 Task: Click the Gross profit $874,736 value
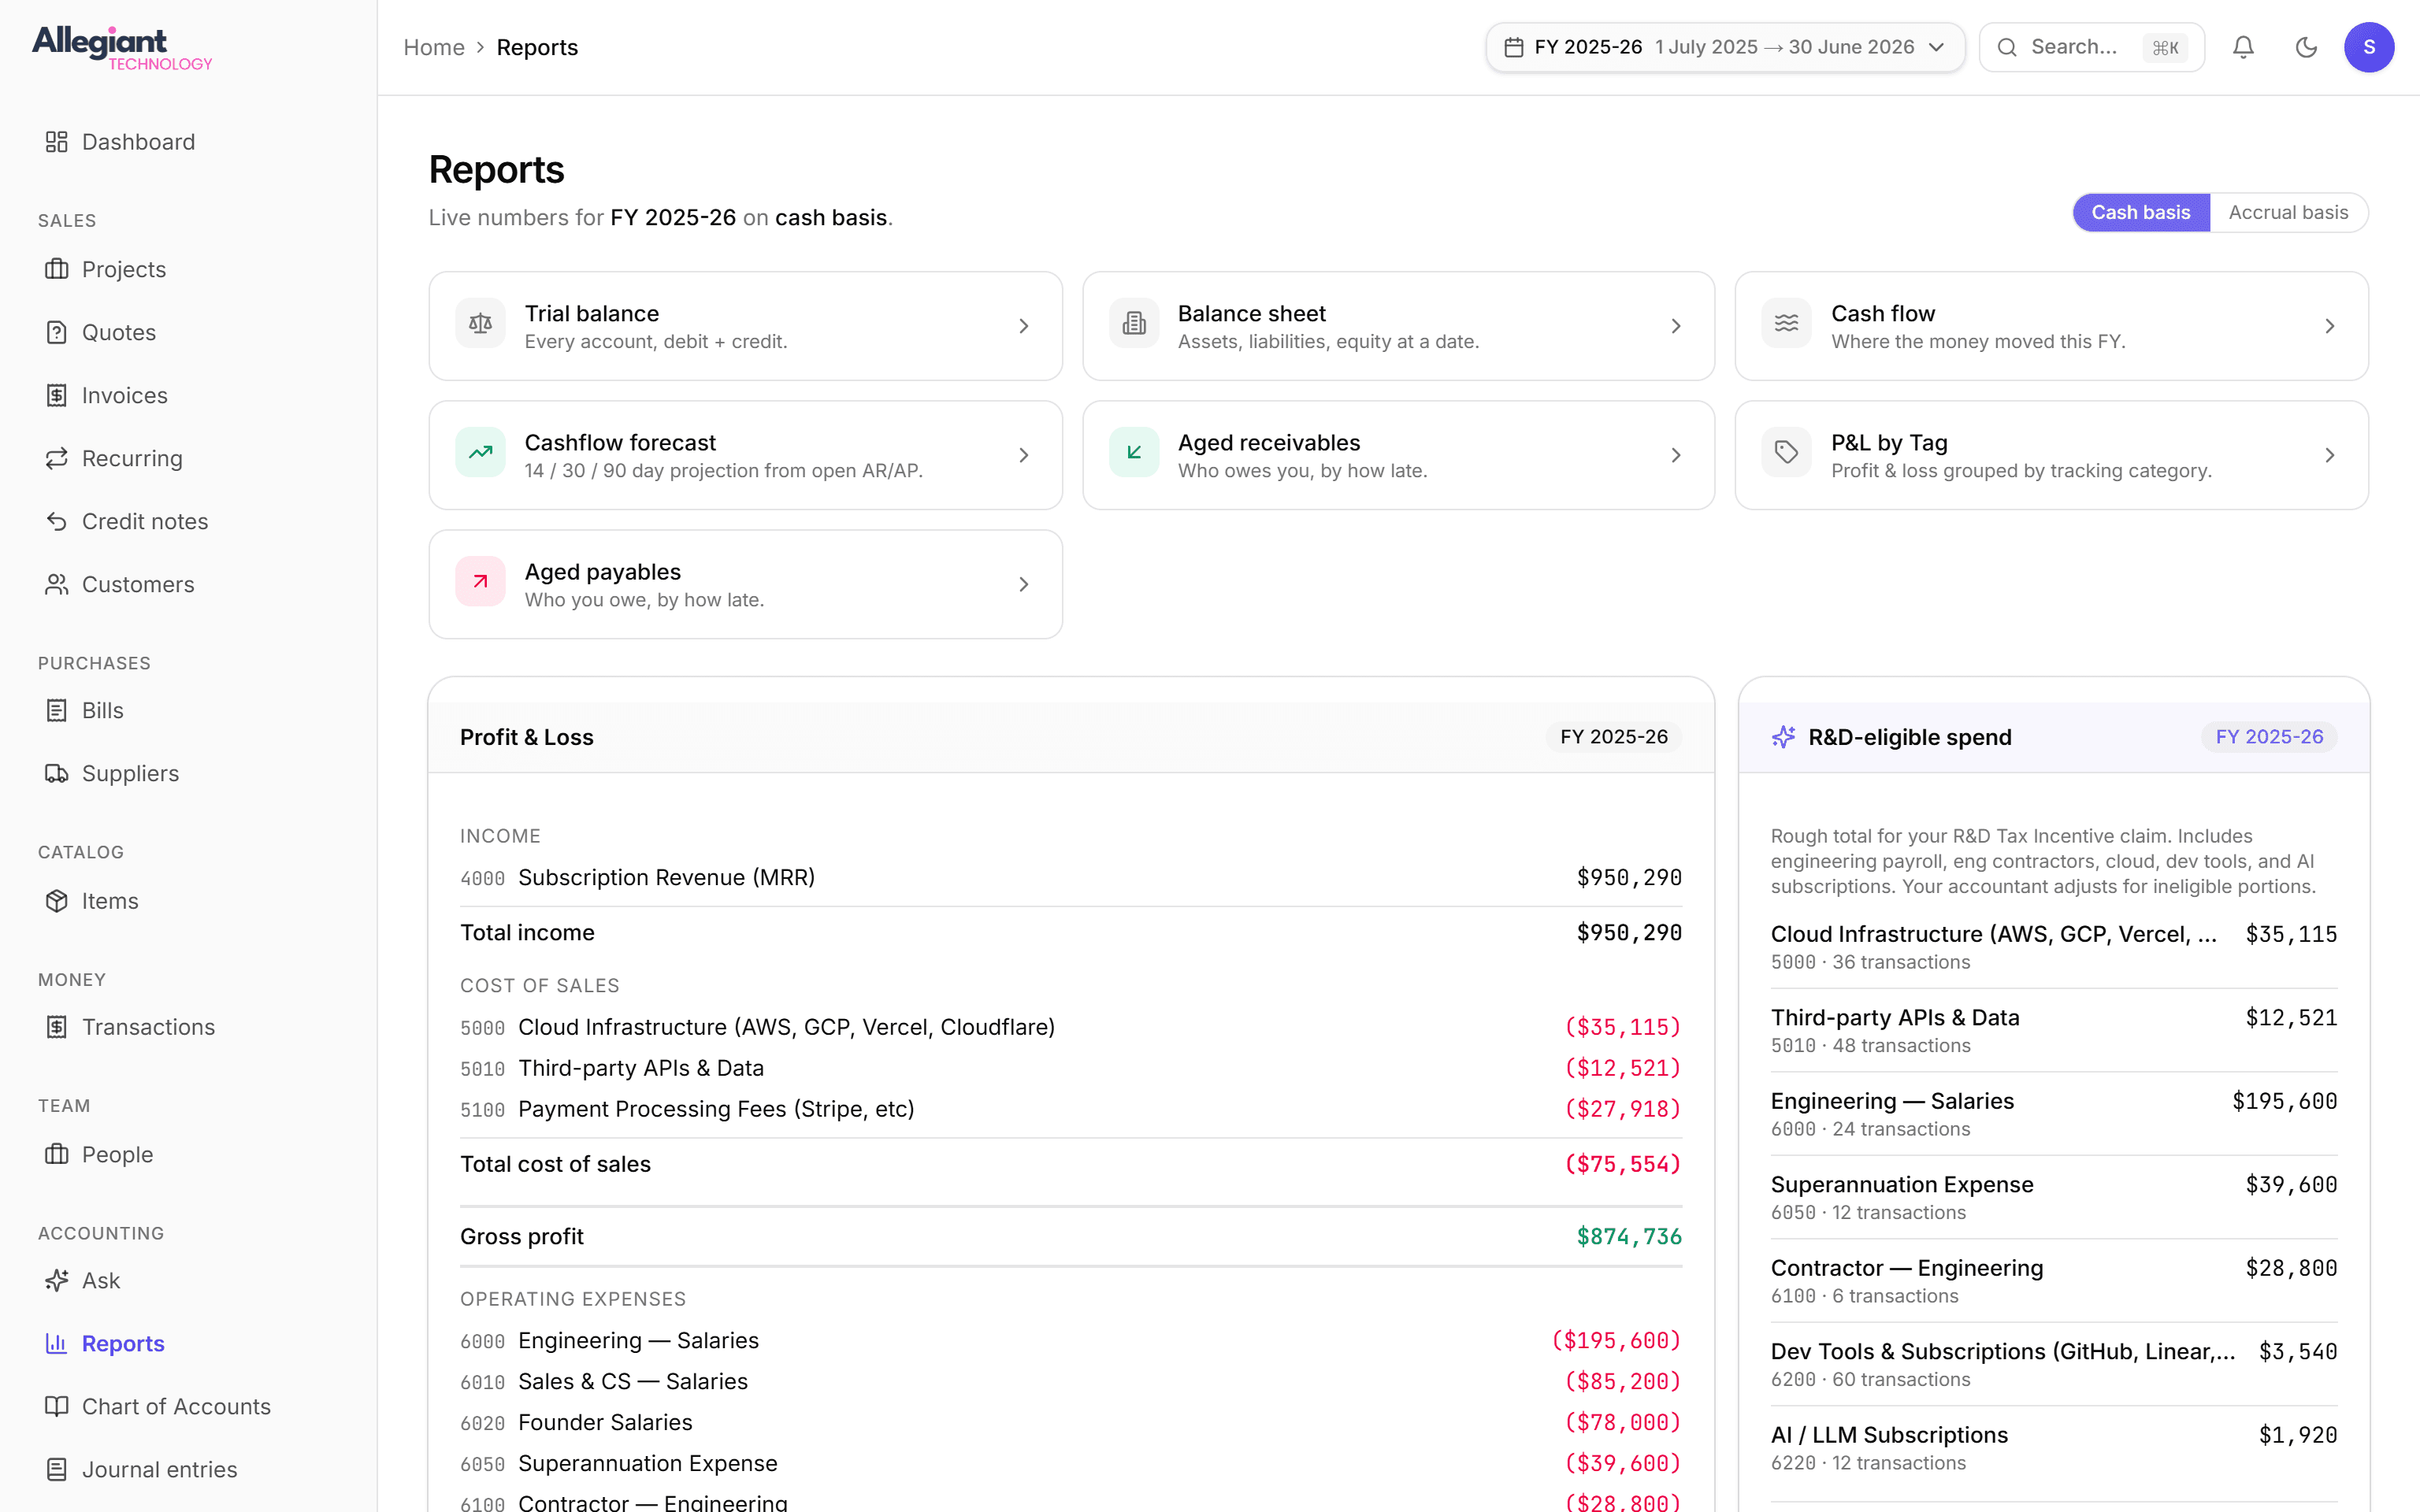click(x=1629, y=1236)
